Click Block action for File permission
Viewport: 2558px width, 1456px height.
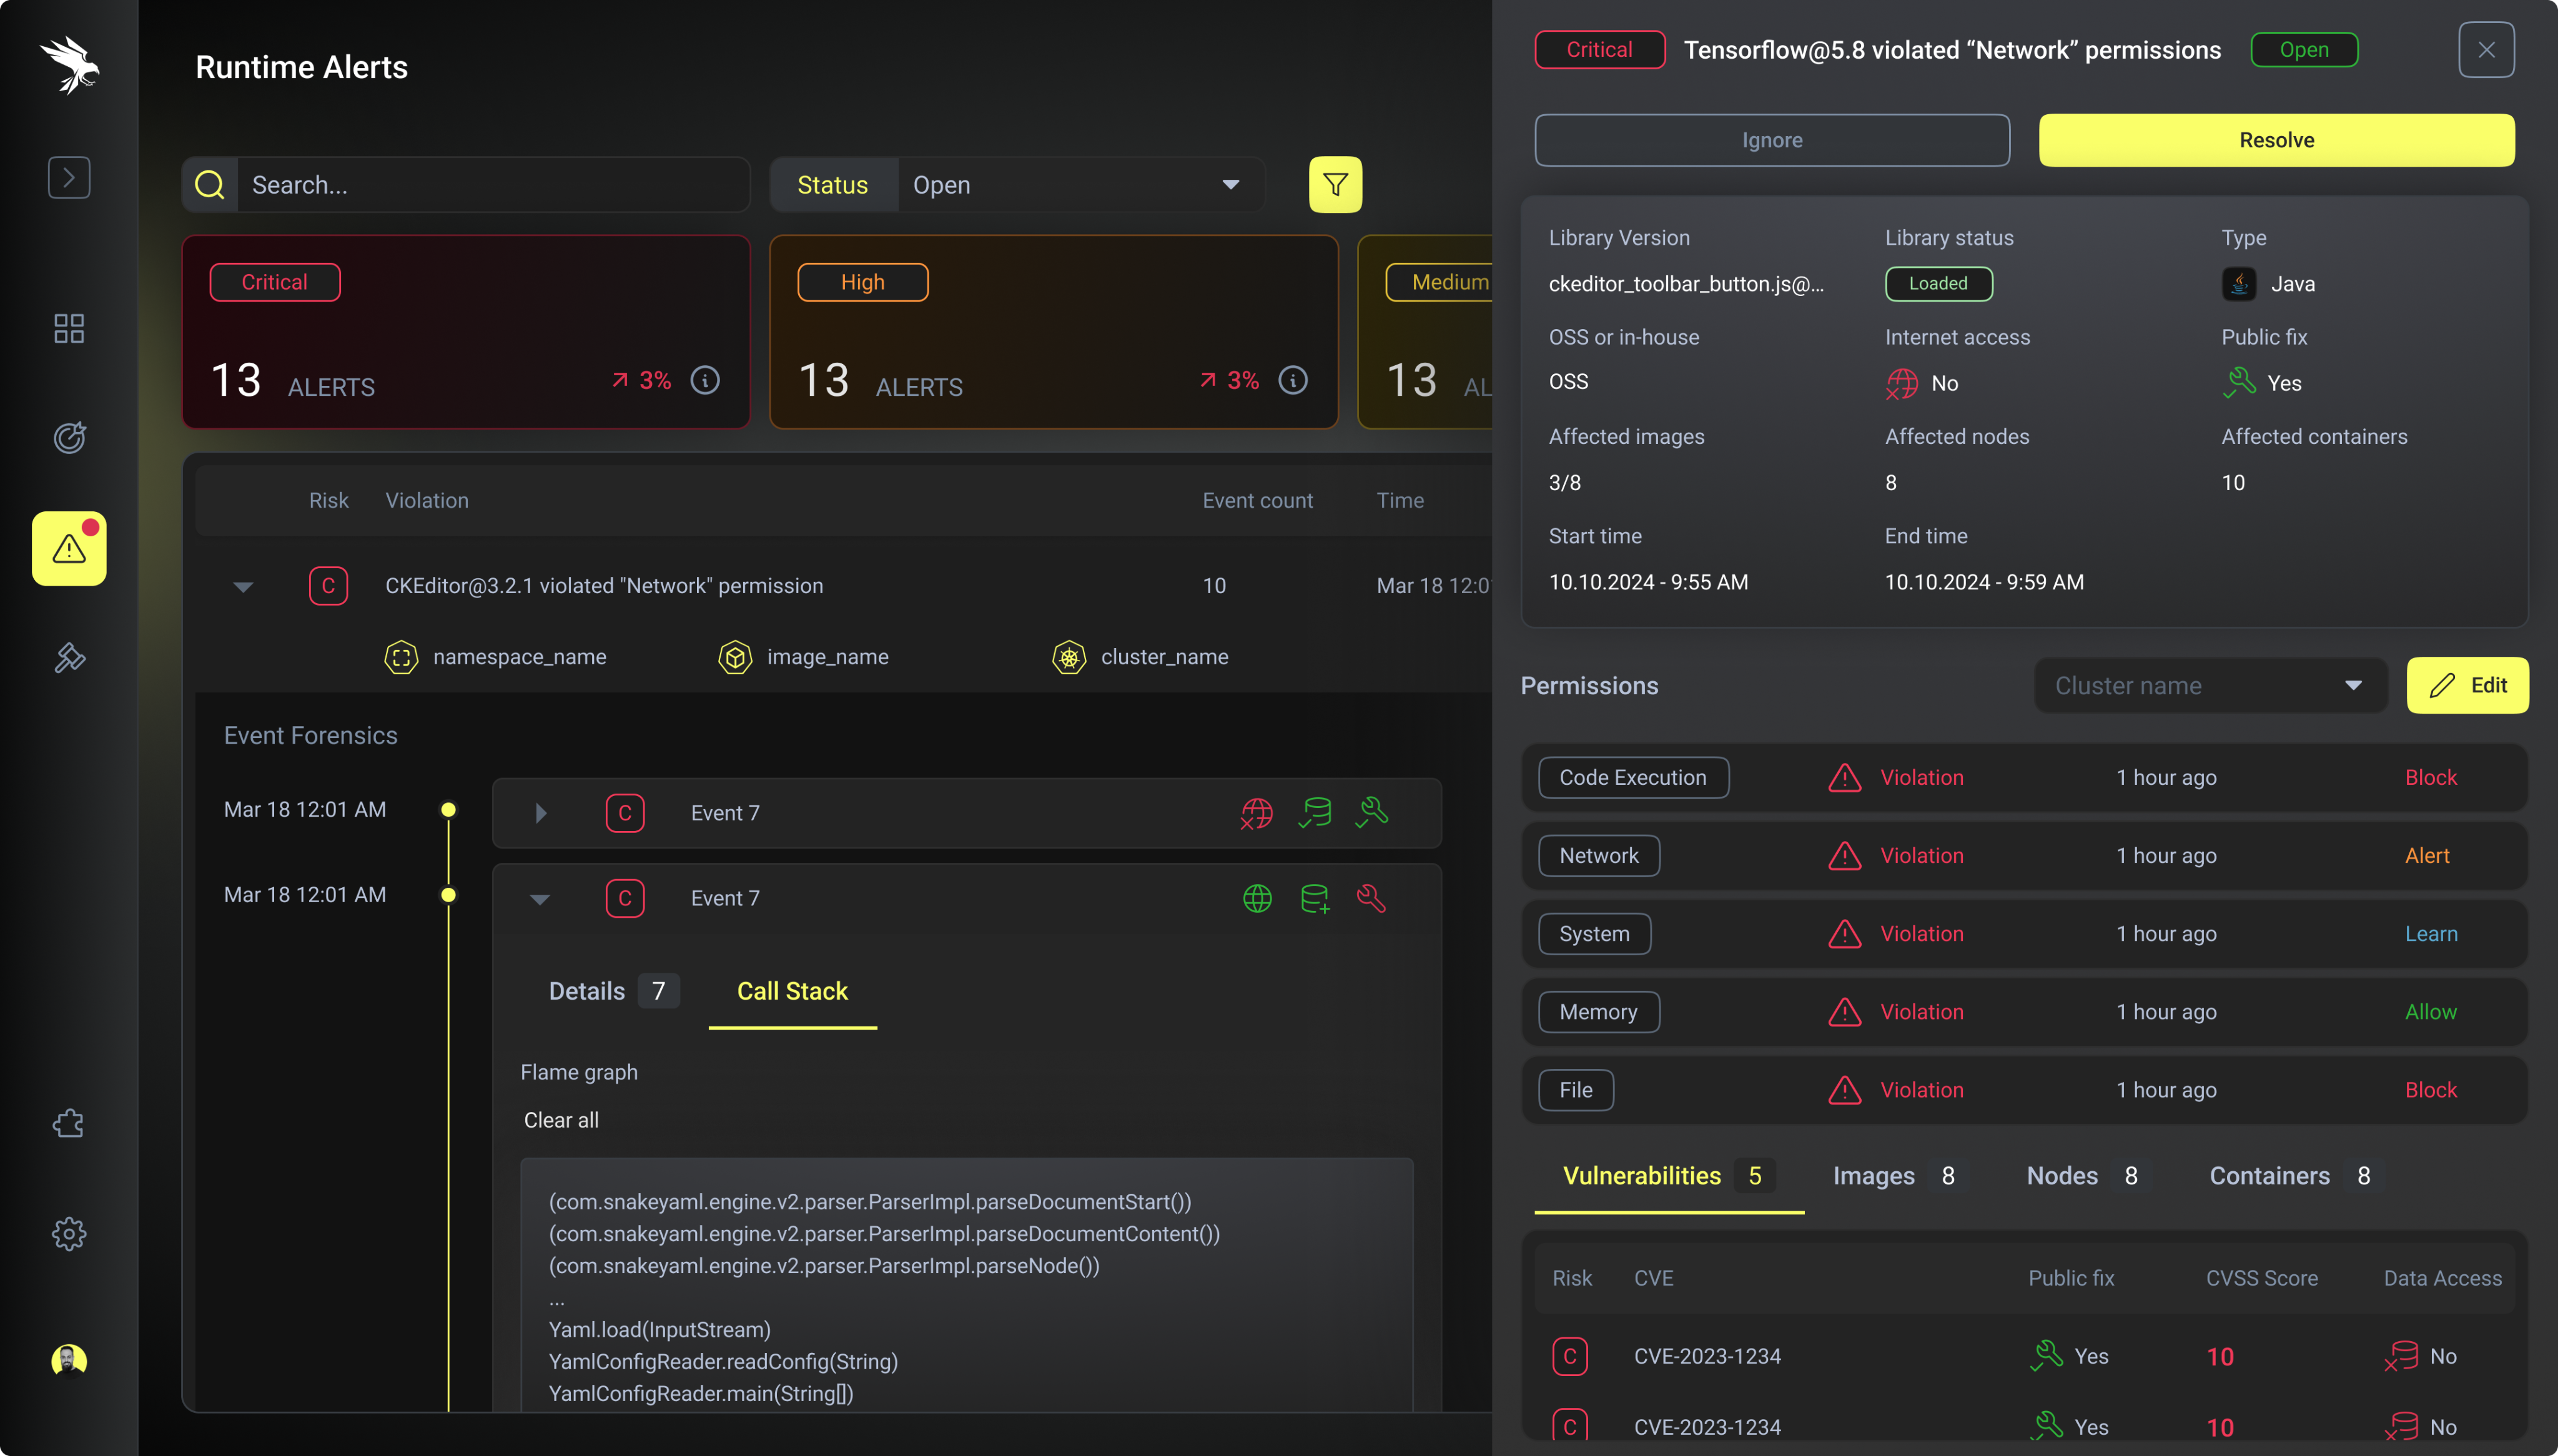[2431, 1090]
